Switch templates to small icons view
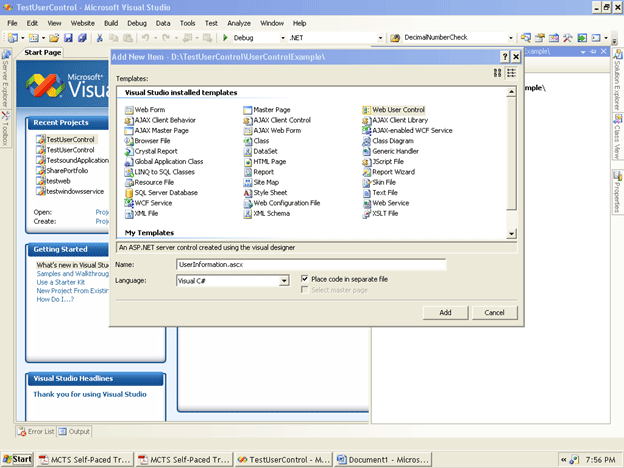This screenshot has width=624, height=468. [x=511, y=73]
